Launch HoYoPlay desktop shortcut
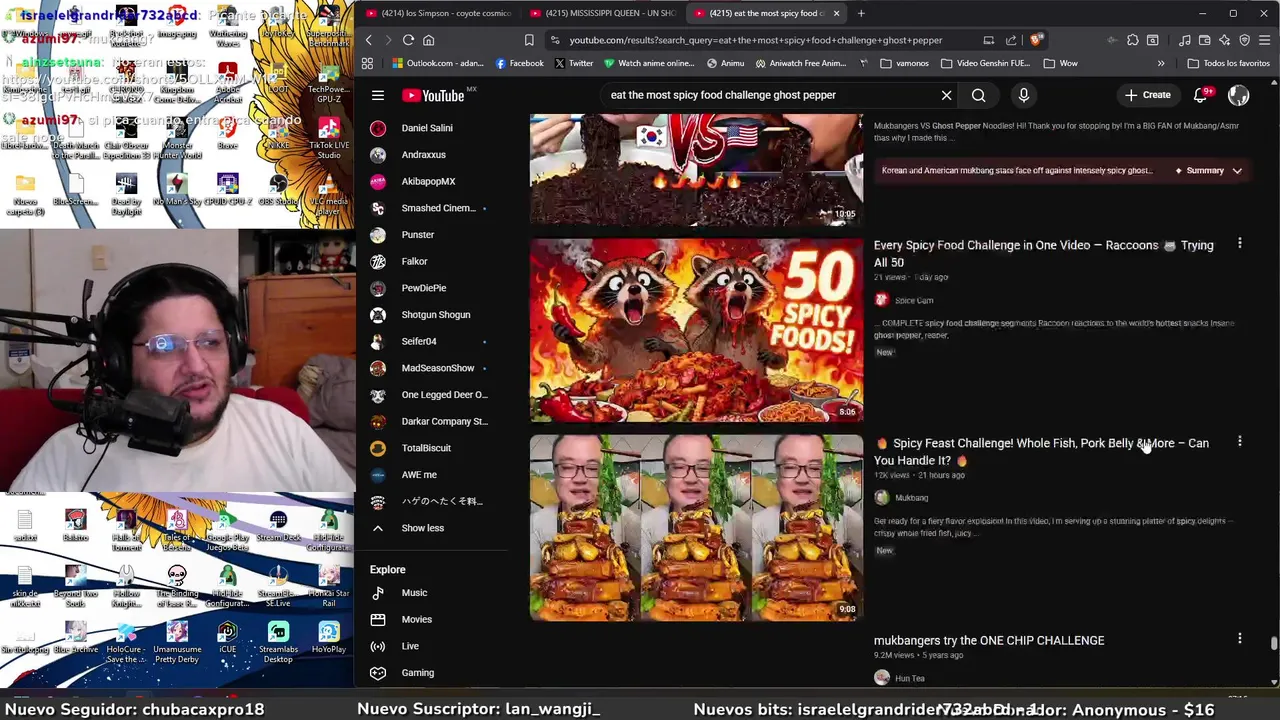The width and height of the screenshot is (1280, 720). point(329,638)
